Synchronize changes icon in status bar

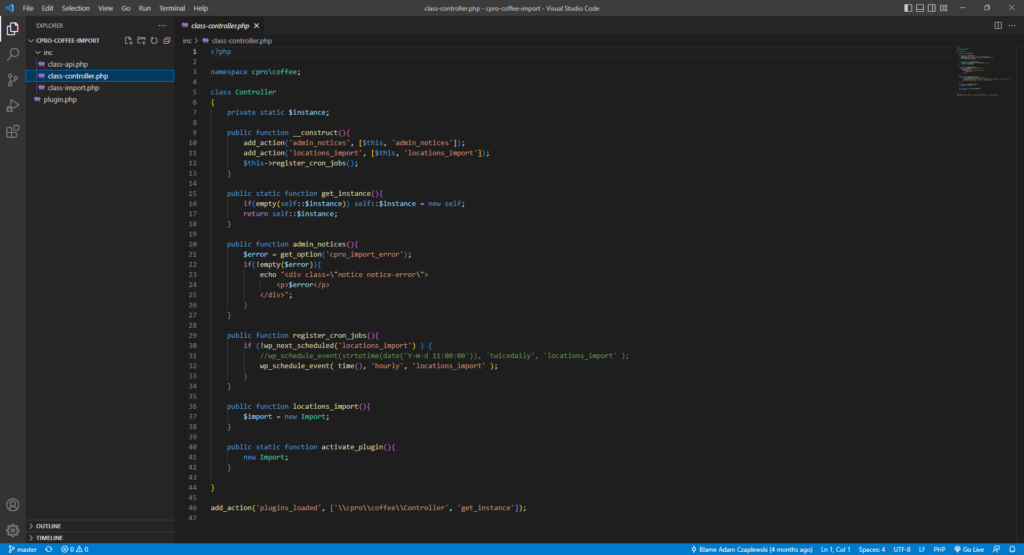coord(49,549)
